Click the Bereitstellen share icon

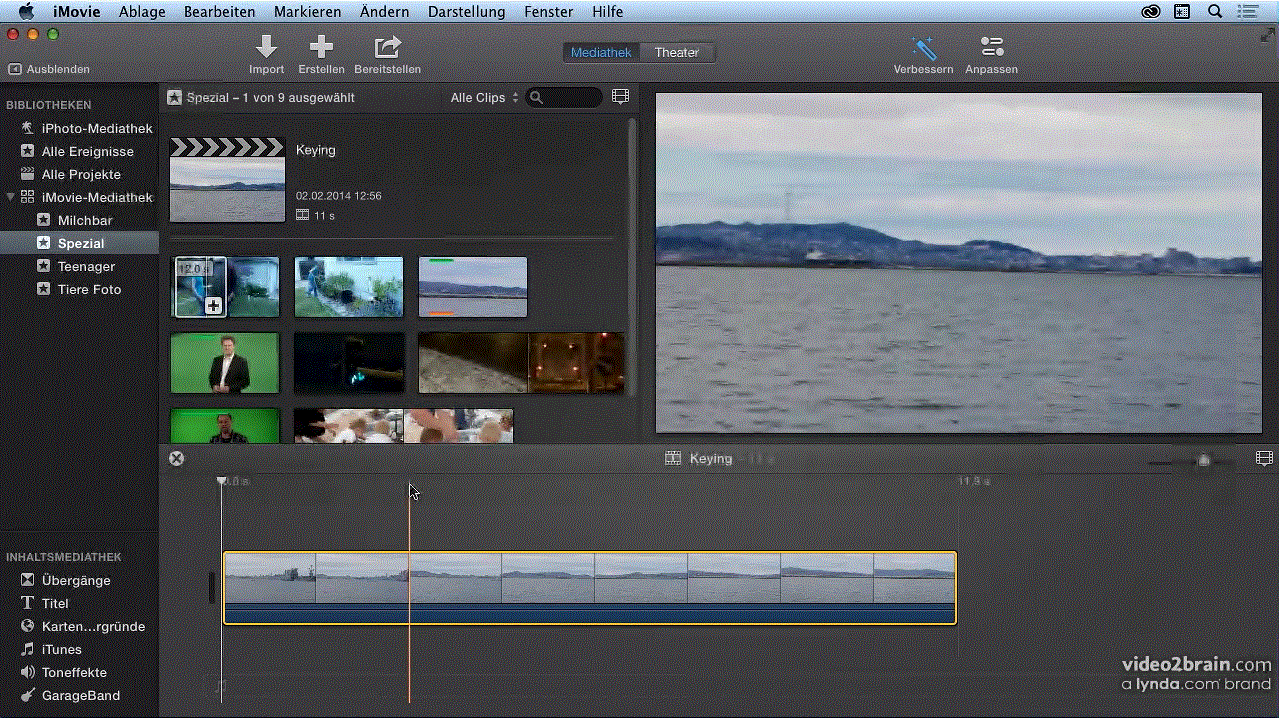pos(387,47)
